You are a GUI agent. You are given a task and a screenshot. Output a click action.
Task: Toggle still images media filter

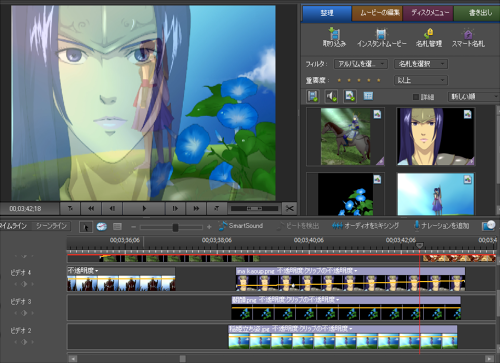click(350, 96)
